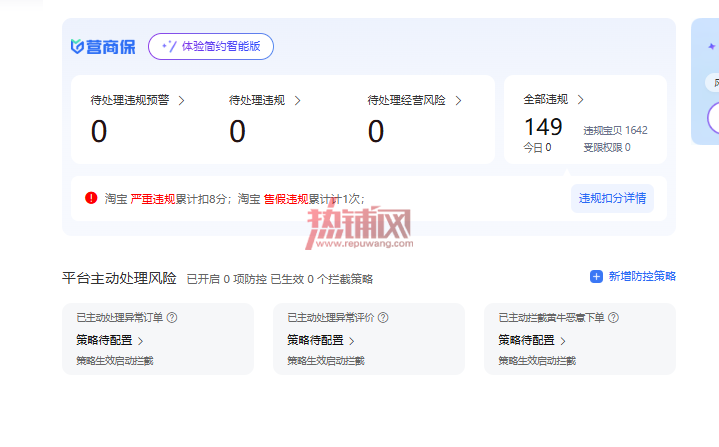
Task: Open help icon next to 已主动处理异常订单
Action: (172, 317)
